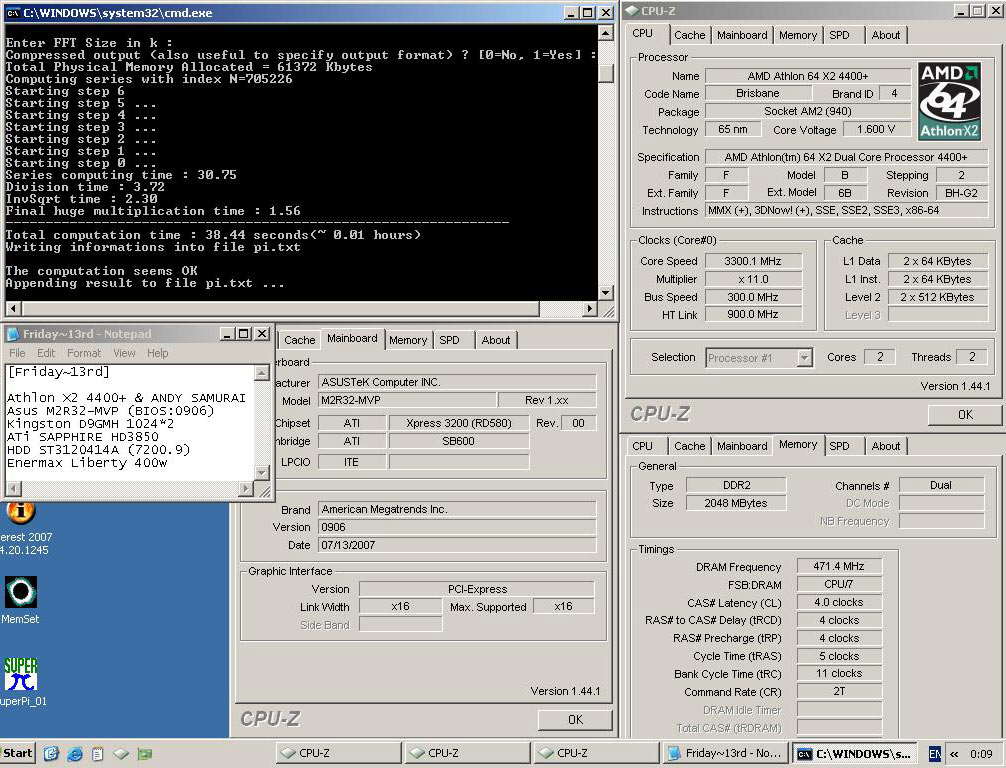Click 'Total computation time' line in cmd
Image resolution: width=1006 pixels, height=768 pixels.
click(x=213, y=235)
